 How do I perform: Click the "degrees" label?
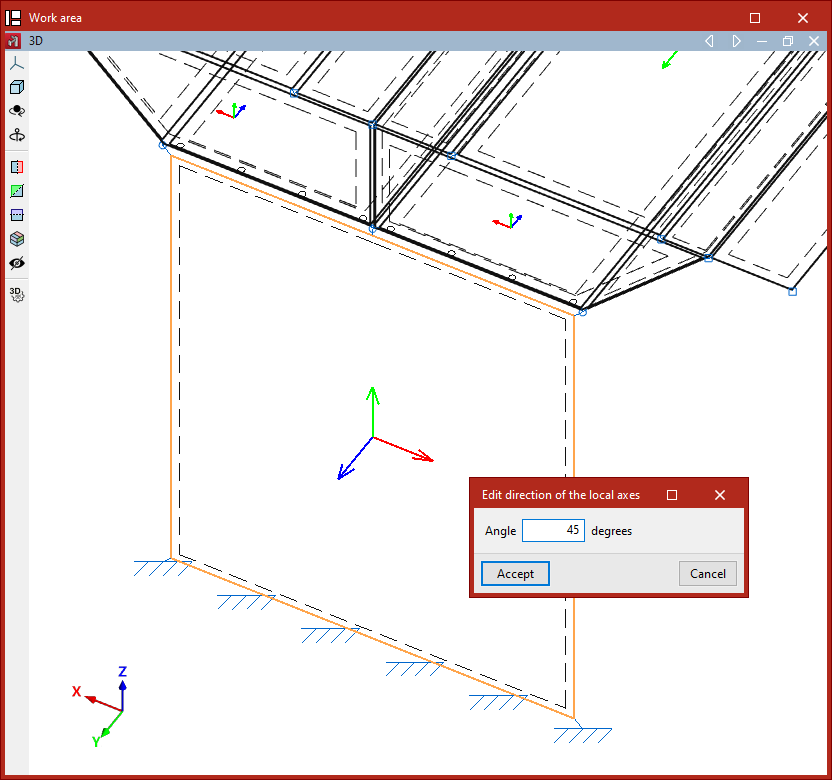[611, 531]
